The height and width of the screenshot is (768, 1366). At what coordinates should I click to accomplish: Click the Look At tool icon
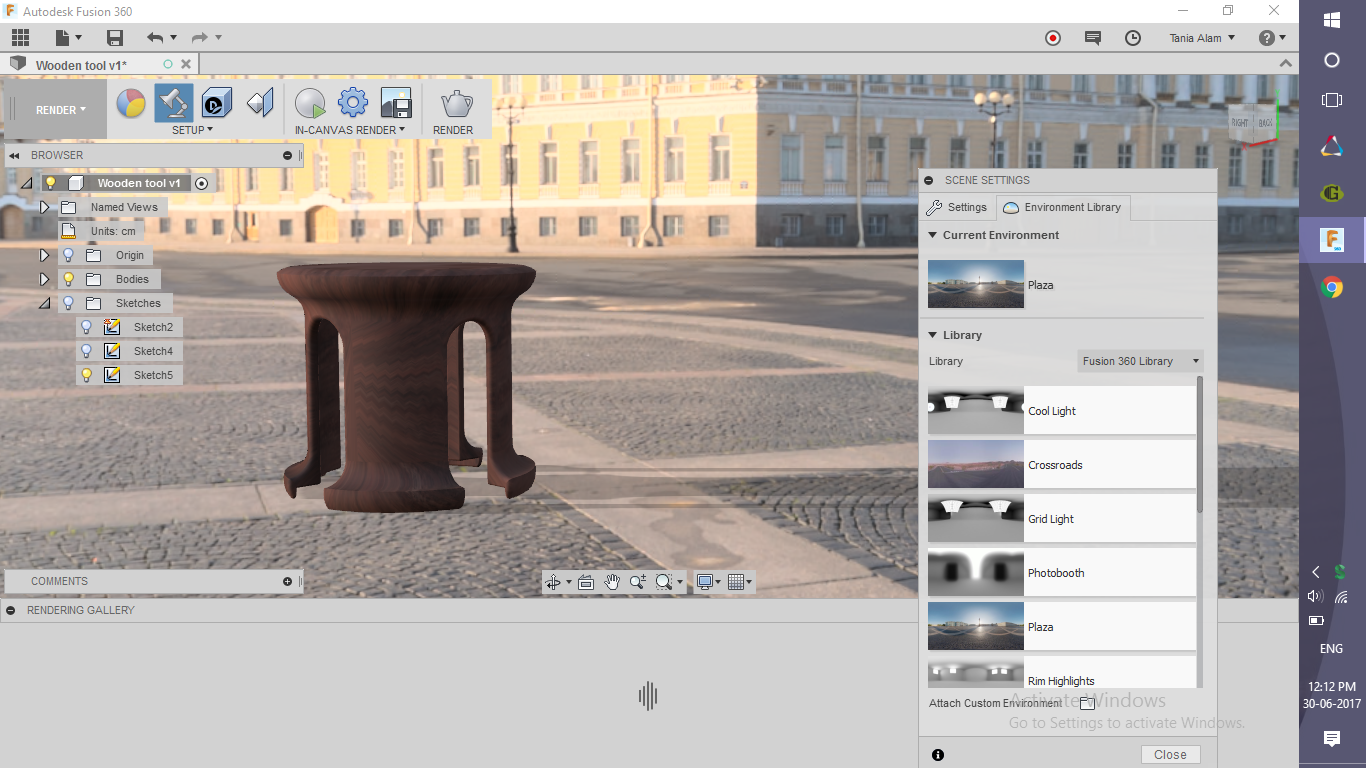[x=586, y=582]
